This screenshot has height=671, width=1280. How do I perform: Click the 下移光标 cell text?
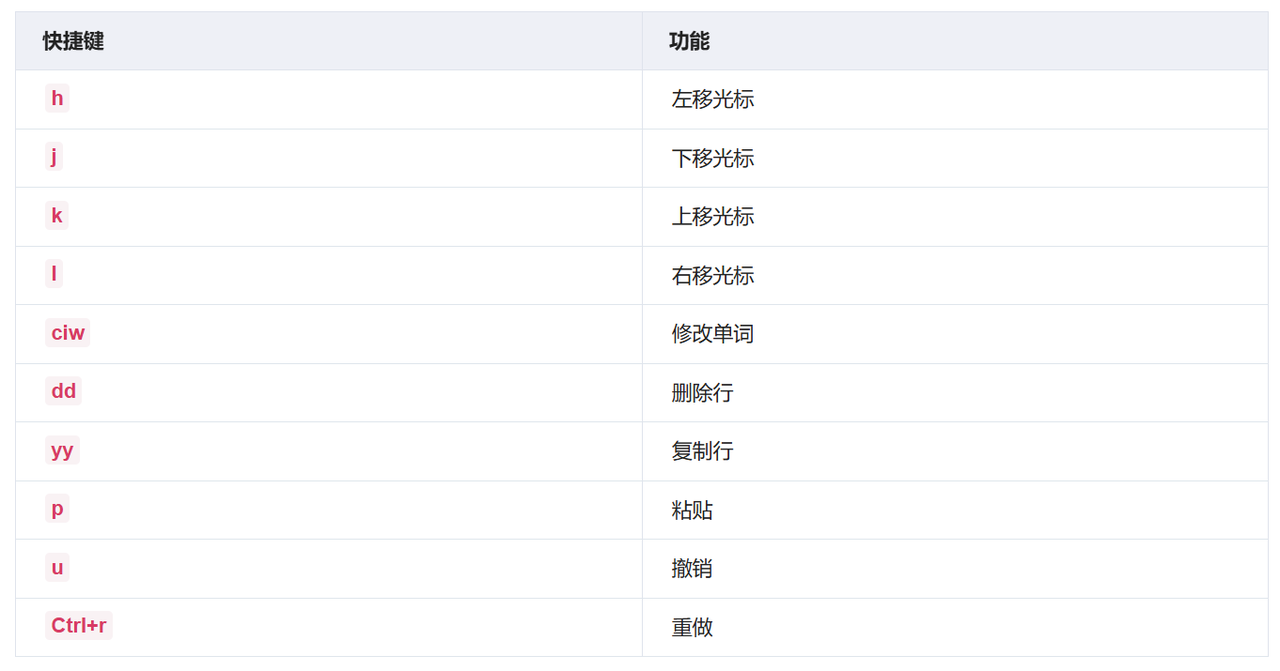(713, 158)
